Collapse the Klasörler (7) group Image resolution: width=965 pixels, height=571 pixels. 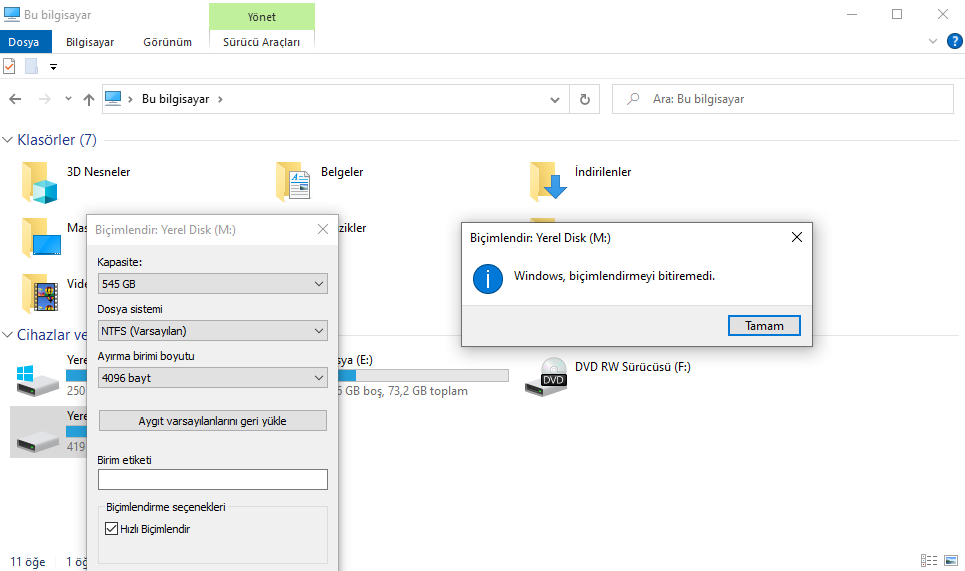[7, 140]
